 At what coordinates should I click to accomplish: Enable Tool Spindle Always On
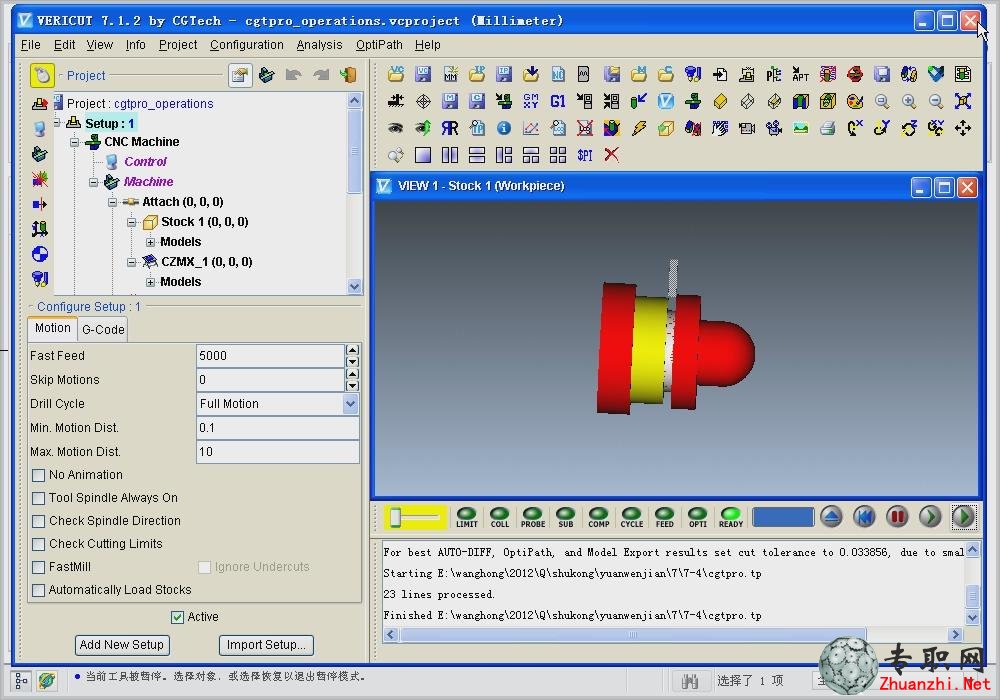pyautogui.click(x=38, y=498)
